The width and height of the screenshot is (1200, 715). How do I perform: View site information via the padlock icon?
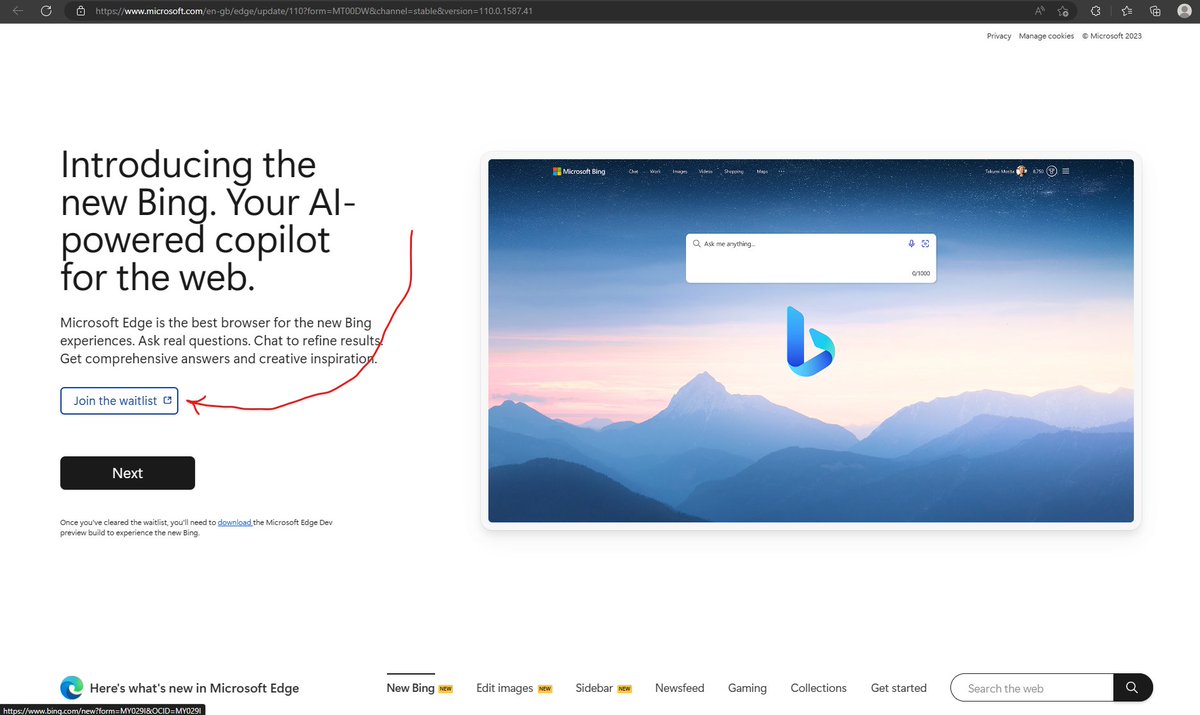(x=81, y=10)
